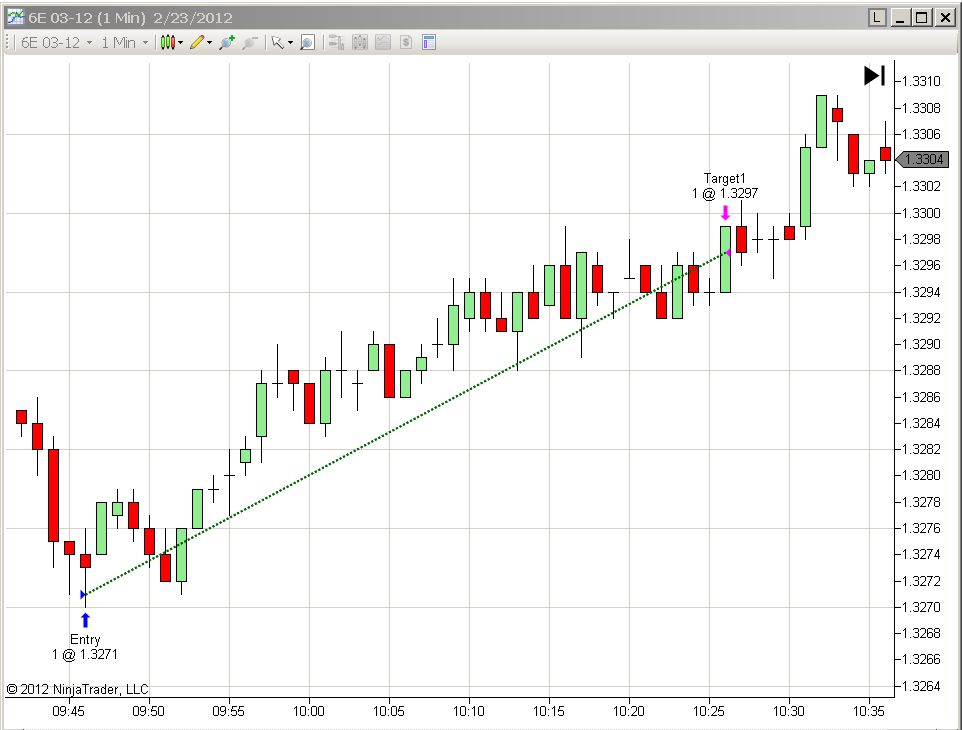Open the properties window icon
The image size is (962, 730).
[x=429, y=42]
